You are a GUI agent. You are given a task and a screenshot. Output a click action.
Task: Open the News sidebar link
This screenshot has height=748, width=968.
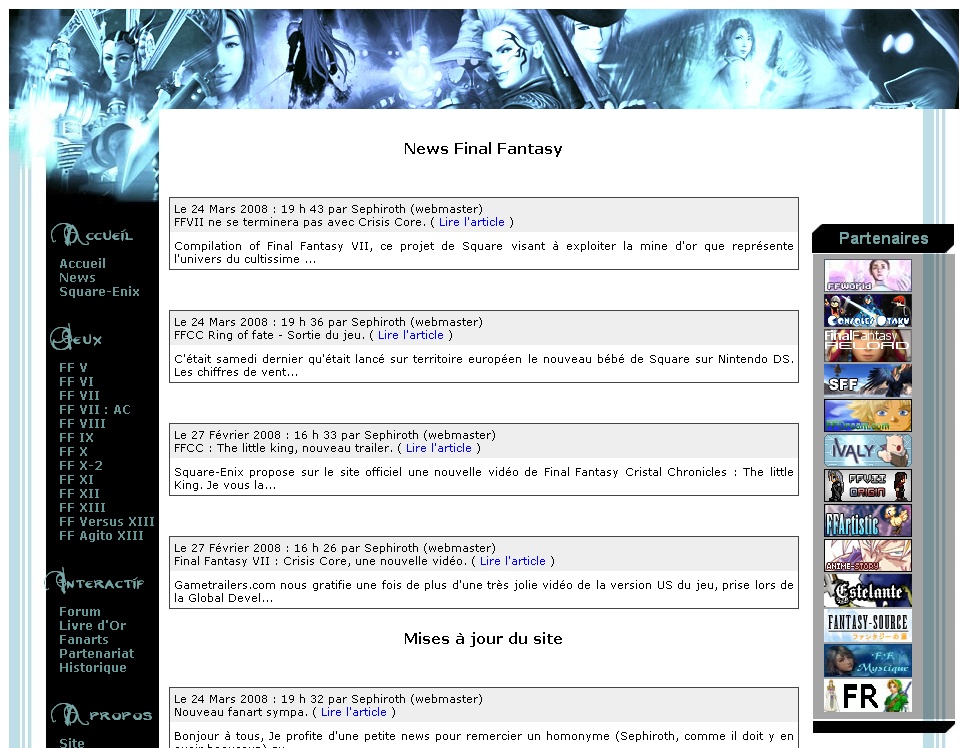coord(77,278)
